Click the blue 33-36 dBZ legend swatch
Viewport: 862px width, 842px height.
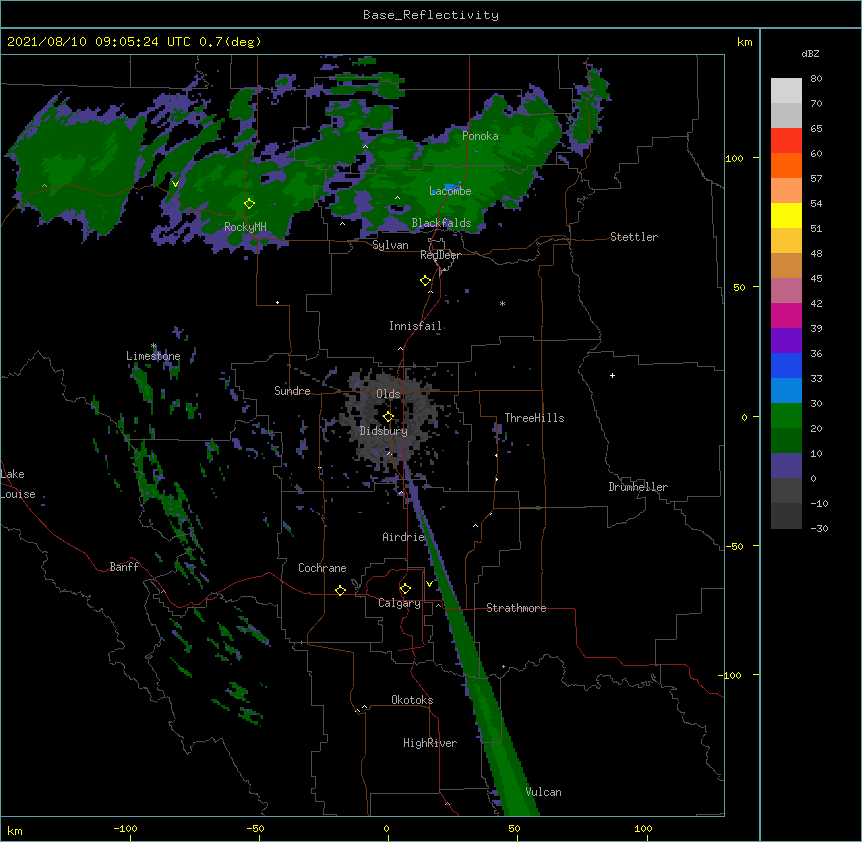[786, 365]
